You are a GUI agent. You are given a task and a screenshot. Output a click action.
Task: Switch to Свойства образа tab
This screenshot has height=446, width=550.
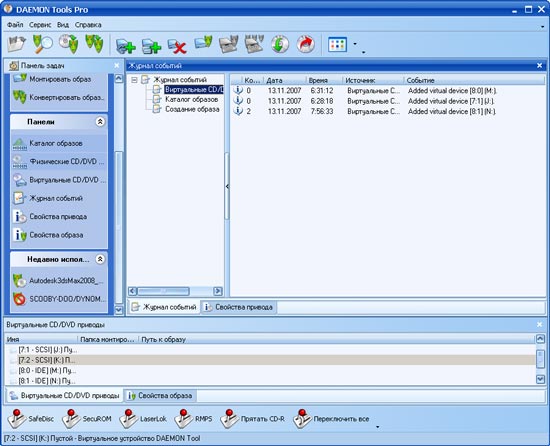click(x=160, y=396)
